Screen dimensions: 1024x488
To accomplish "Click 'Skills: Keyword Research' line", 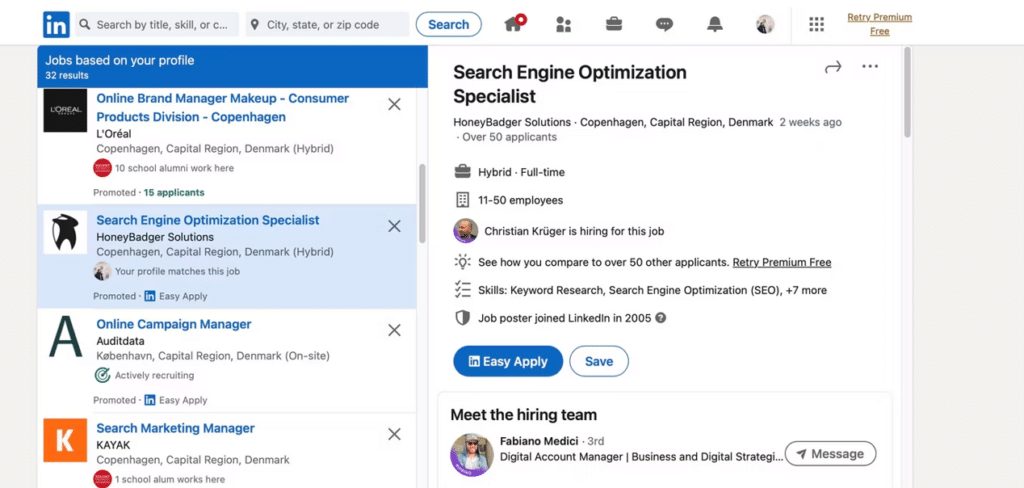I will tap(652, 290).
